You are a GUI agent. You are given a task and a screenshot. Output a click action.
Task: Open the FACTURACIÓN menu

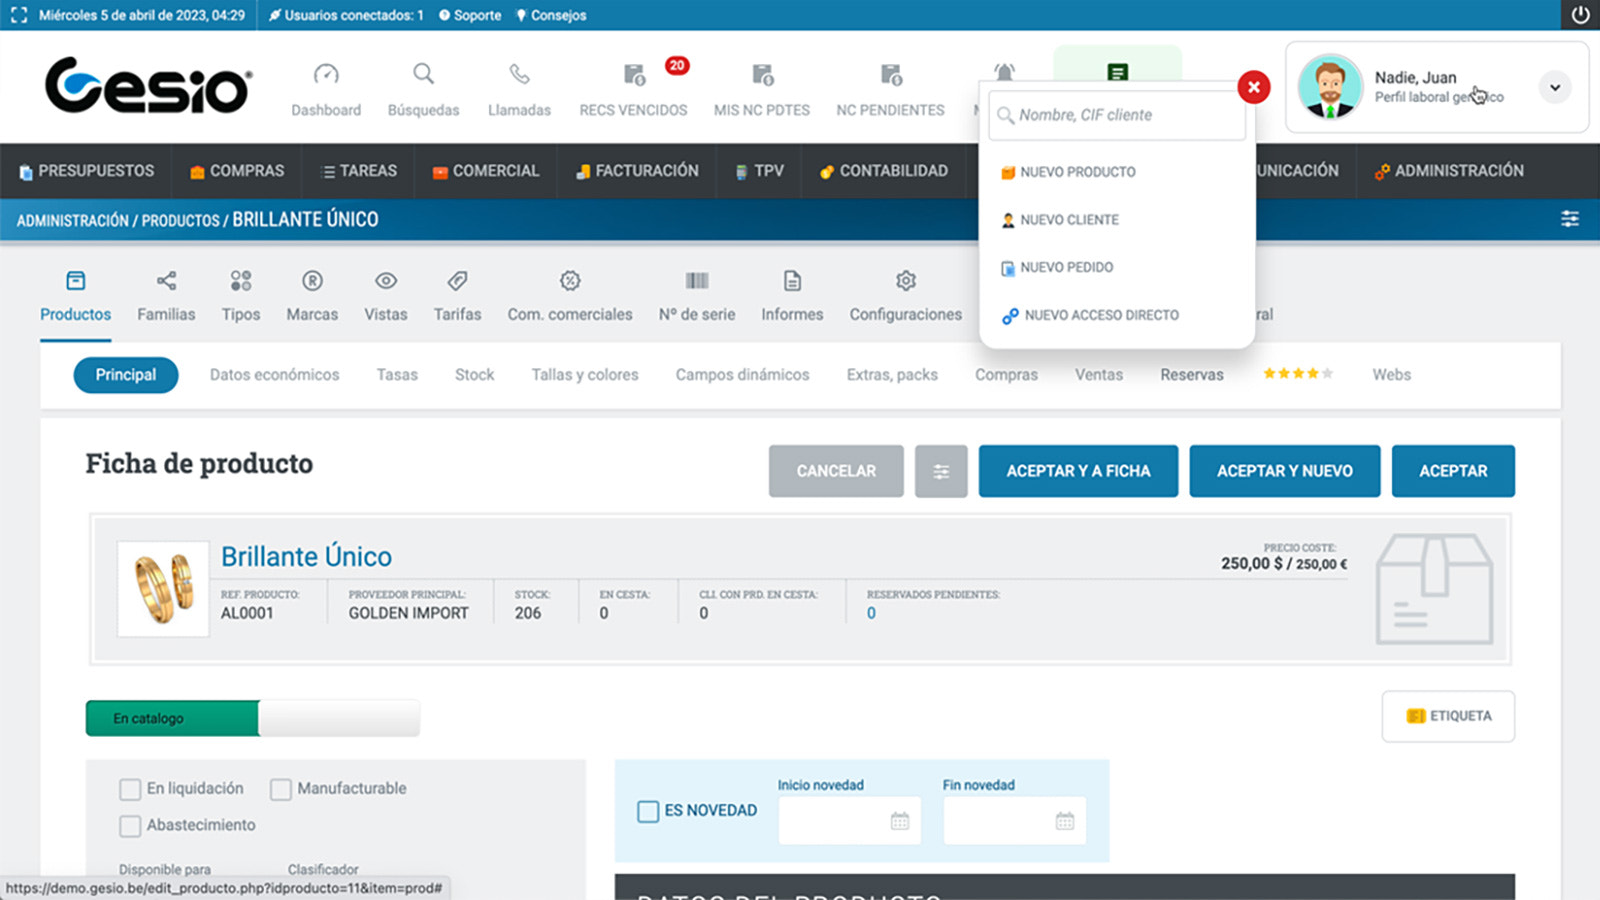click(637, 171)
